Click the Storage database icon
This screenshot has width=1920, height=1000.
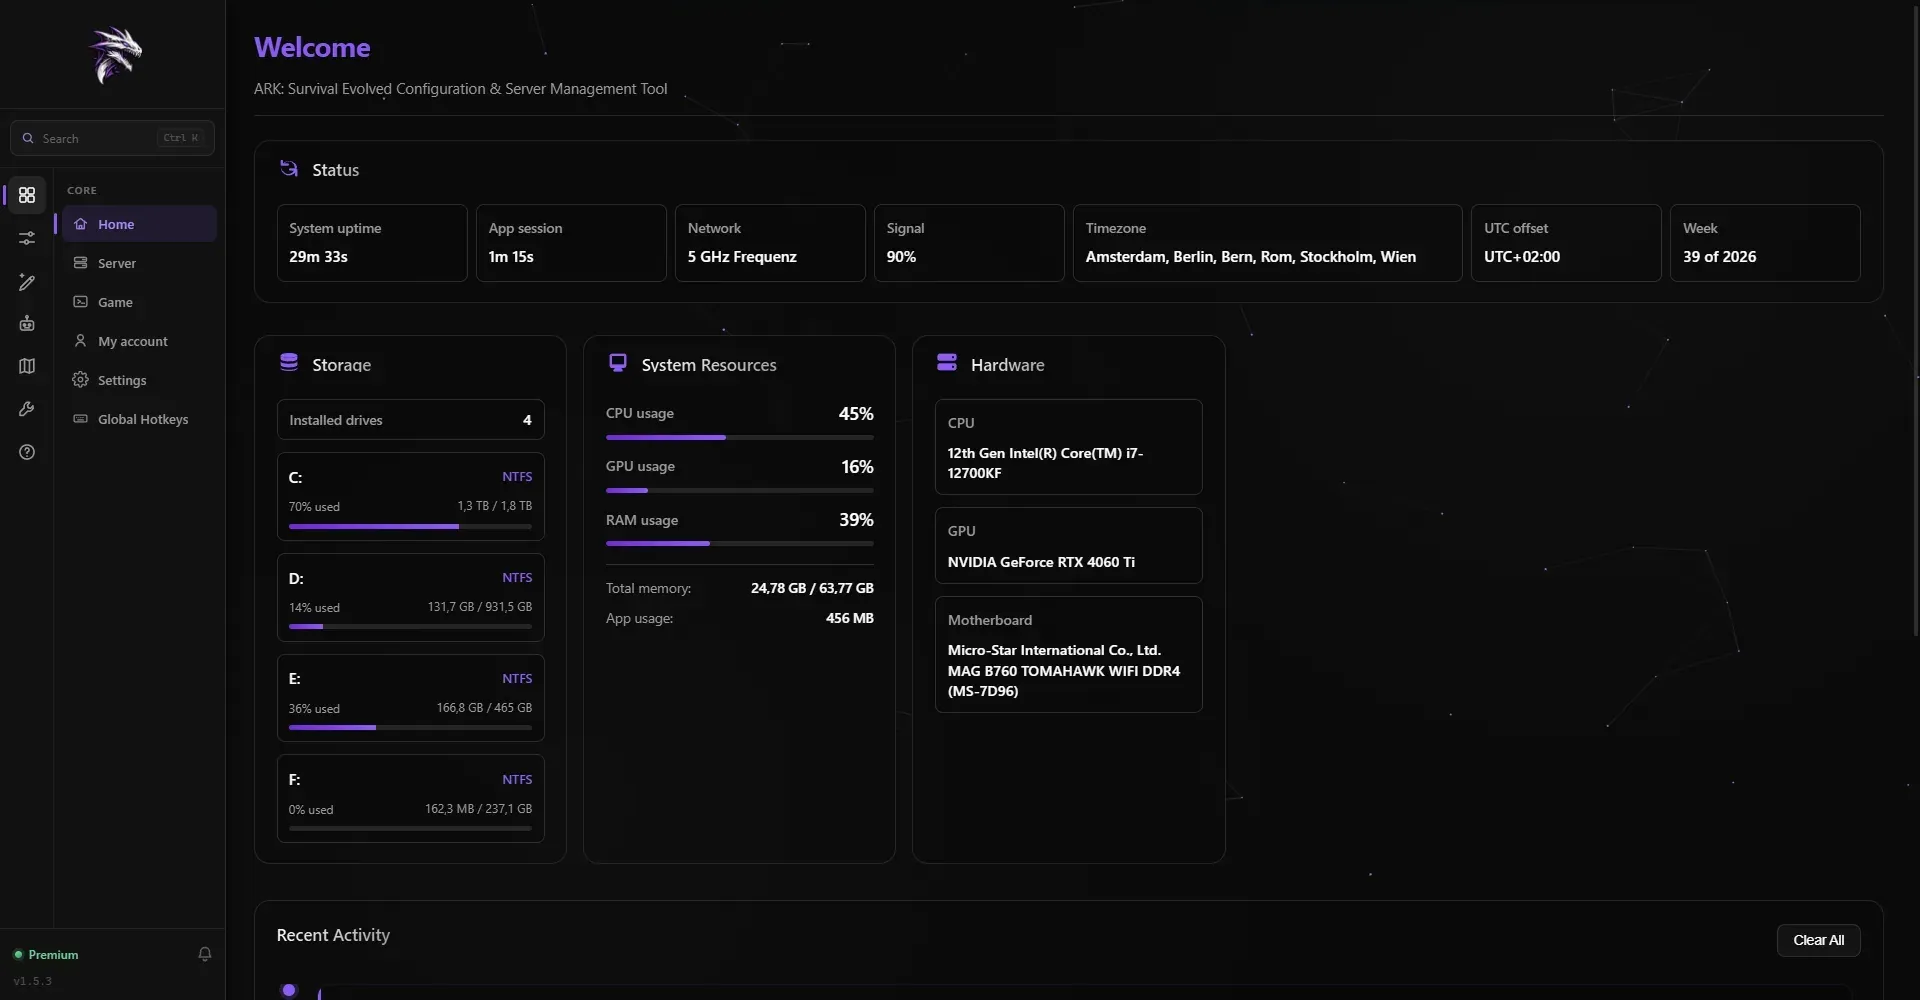(x=289, y=363)
